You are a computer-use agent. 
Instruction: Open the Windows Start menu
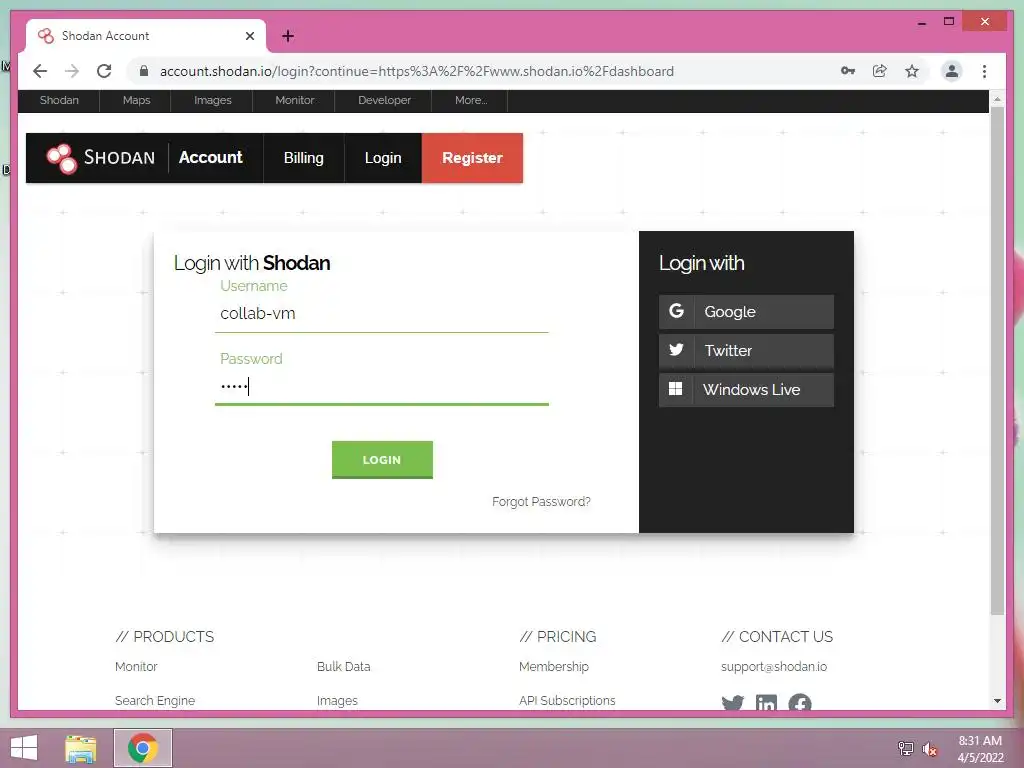pyautogui.click(x=24, y=748)
